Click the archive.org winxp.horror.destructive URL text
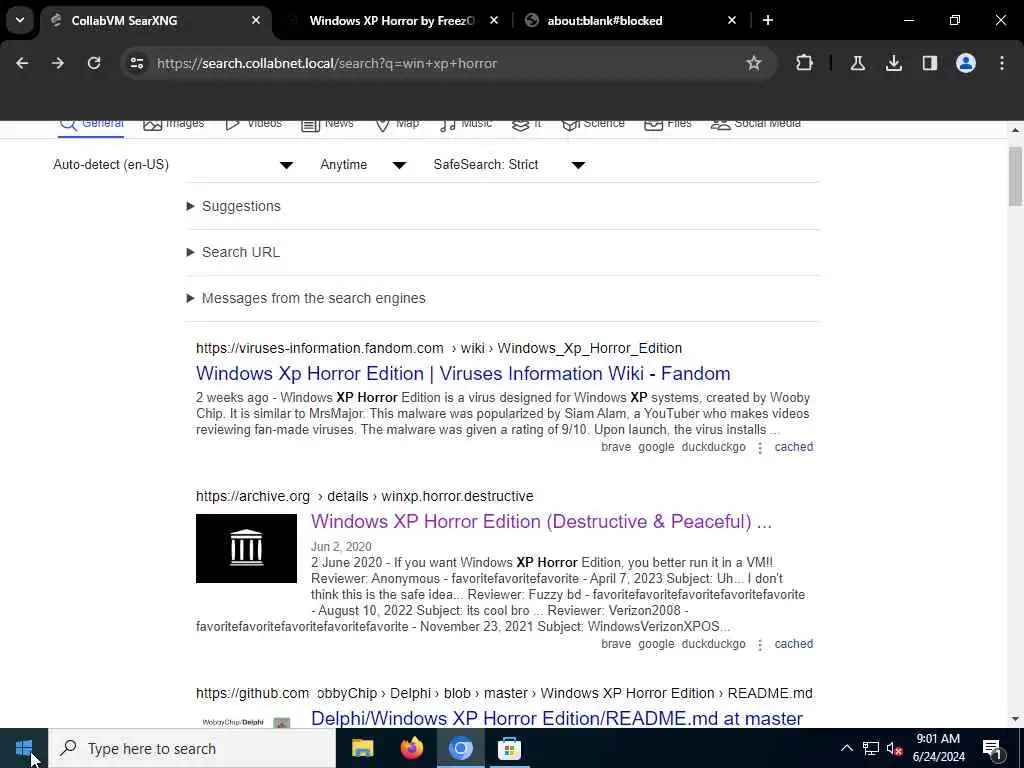The image size is (1024, 768). (364, 496)
